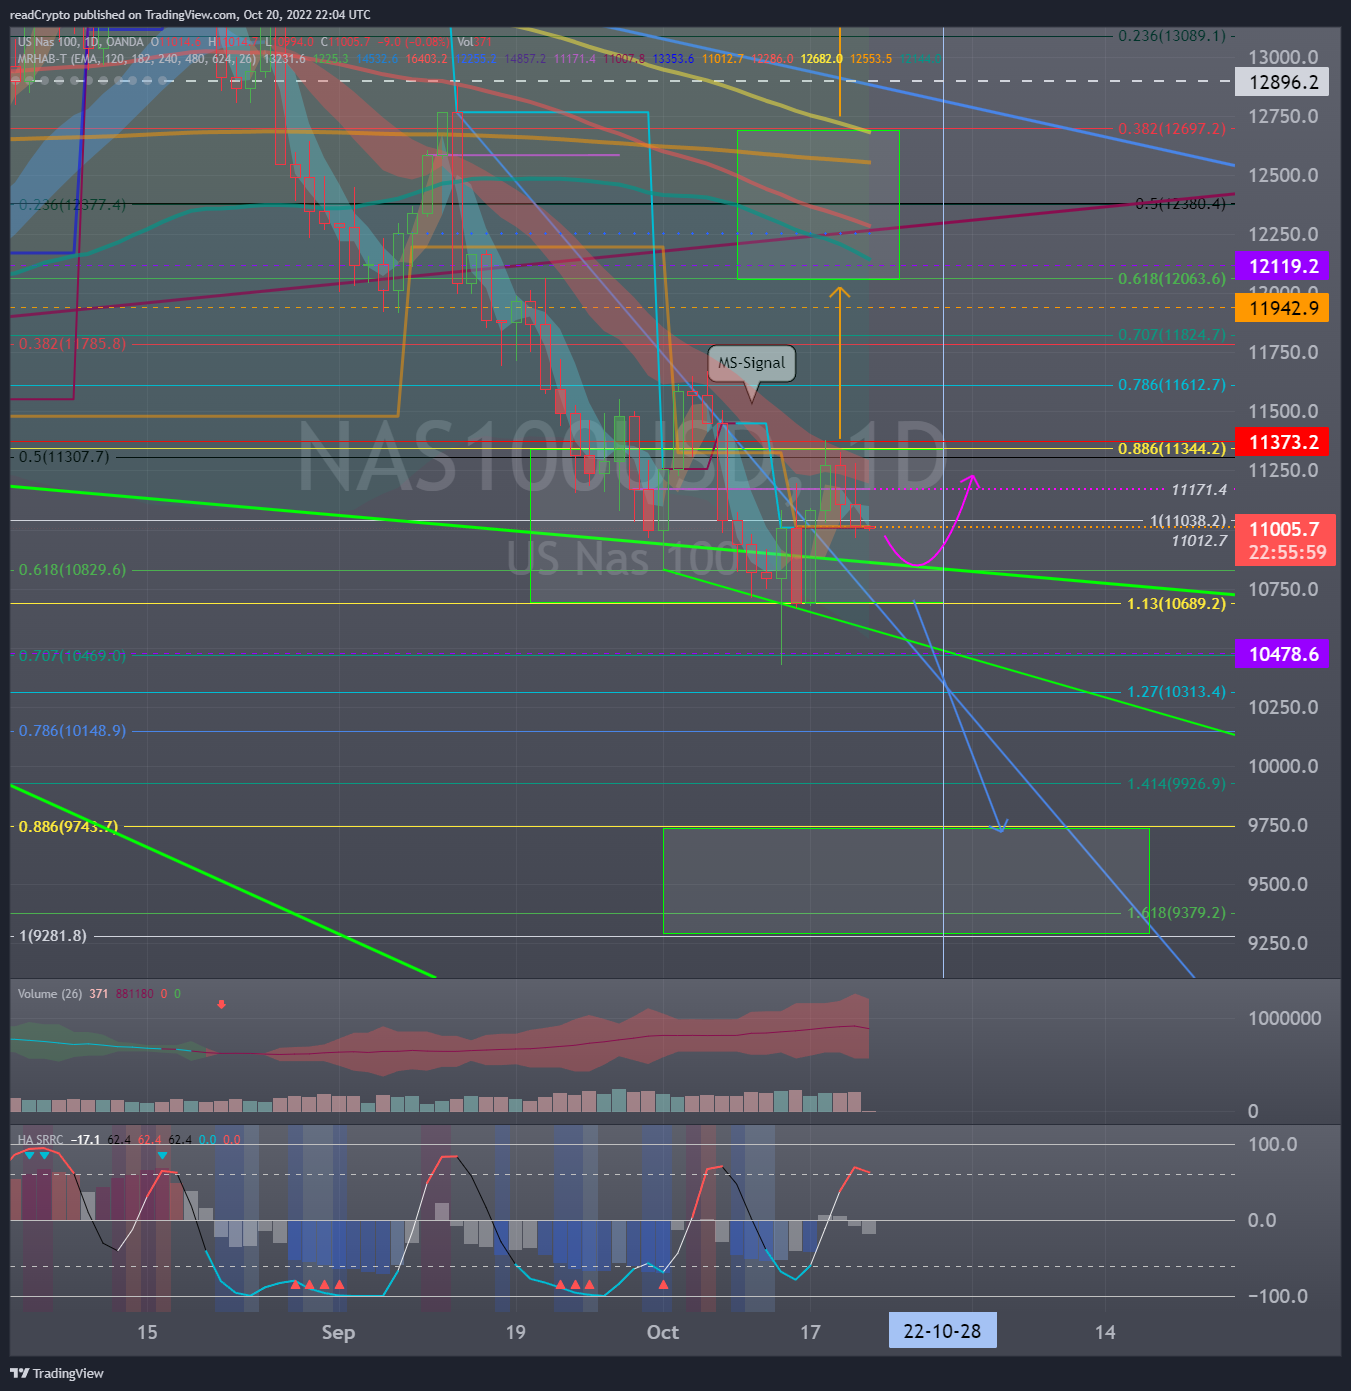This screenshot has width=1351, height=1391.
Task: Click the readCrypto published header text
Action: tap(190, 15)
